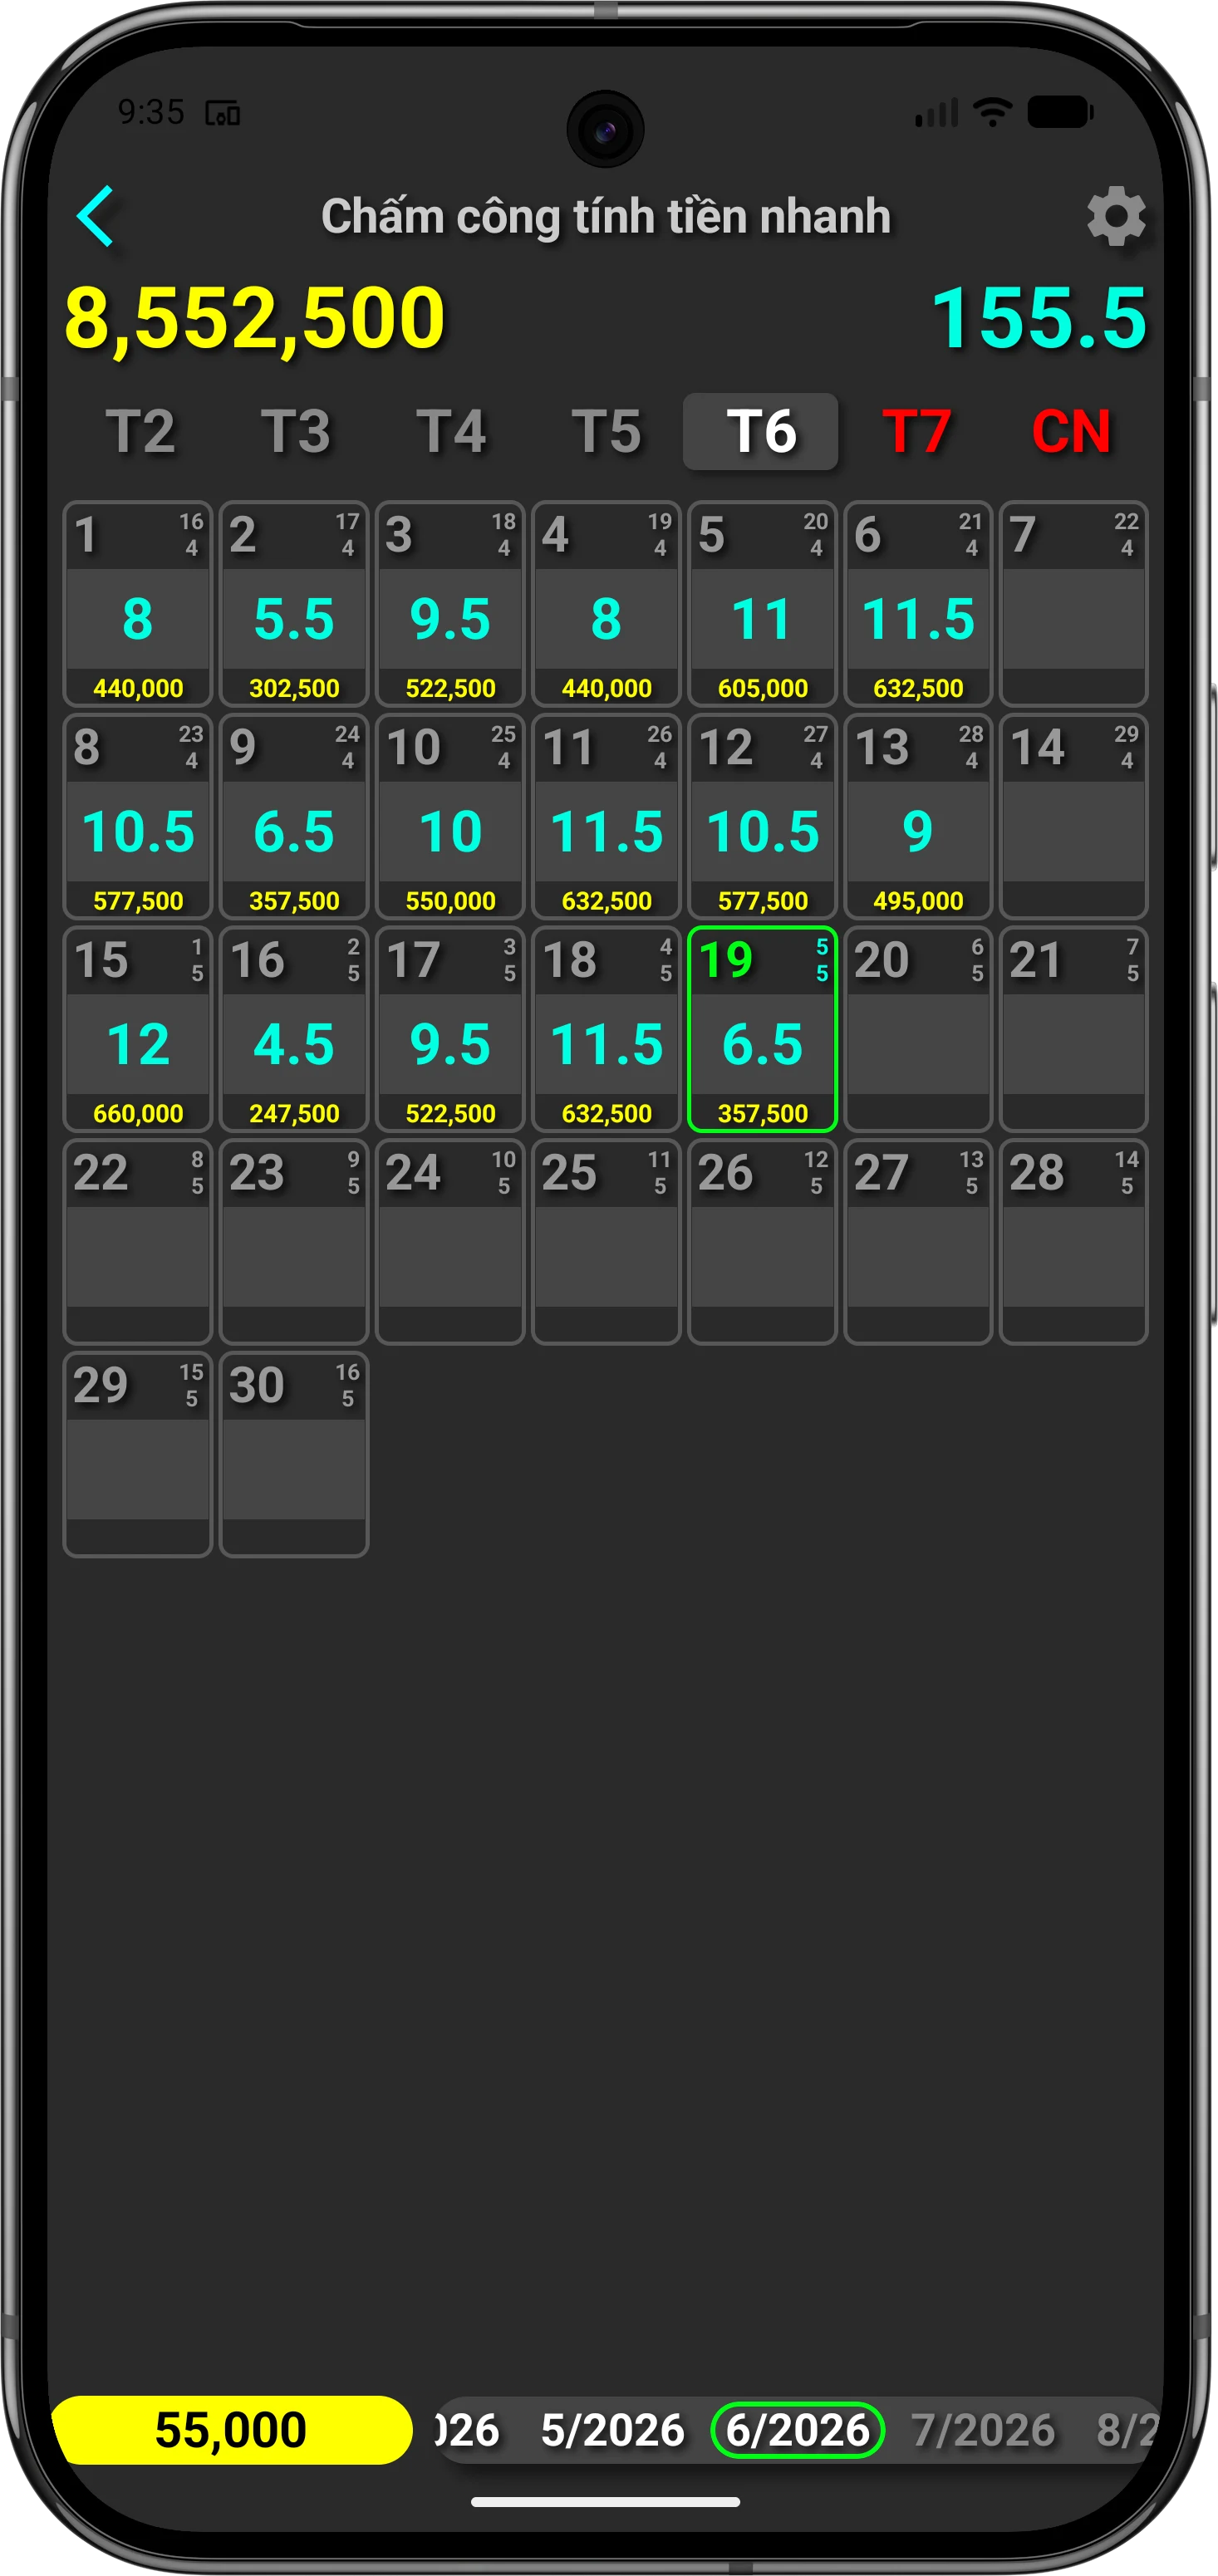Open empty day 30 cell
Screen dimensions: 1218x2576
pyautogui.click(x=294, y=1455)
